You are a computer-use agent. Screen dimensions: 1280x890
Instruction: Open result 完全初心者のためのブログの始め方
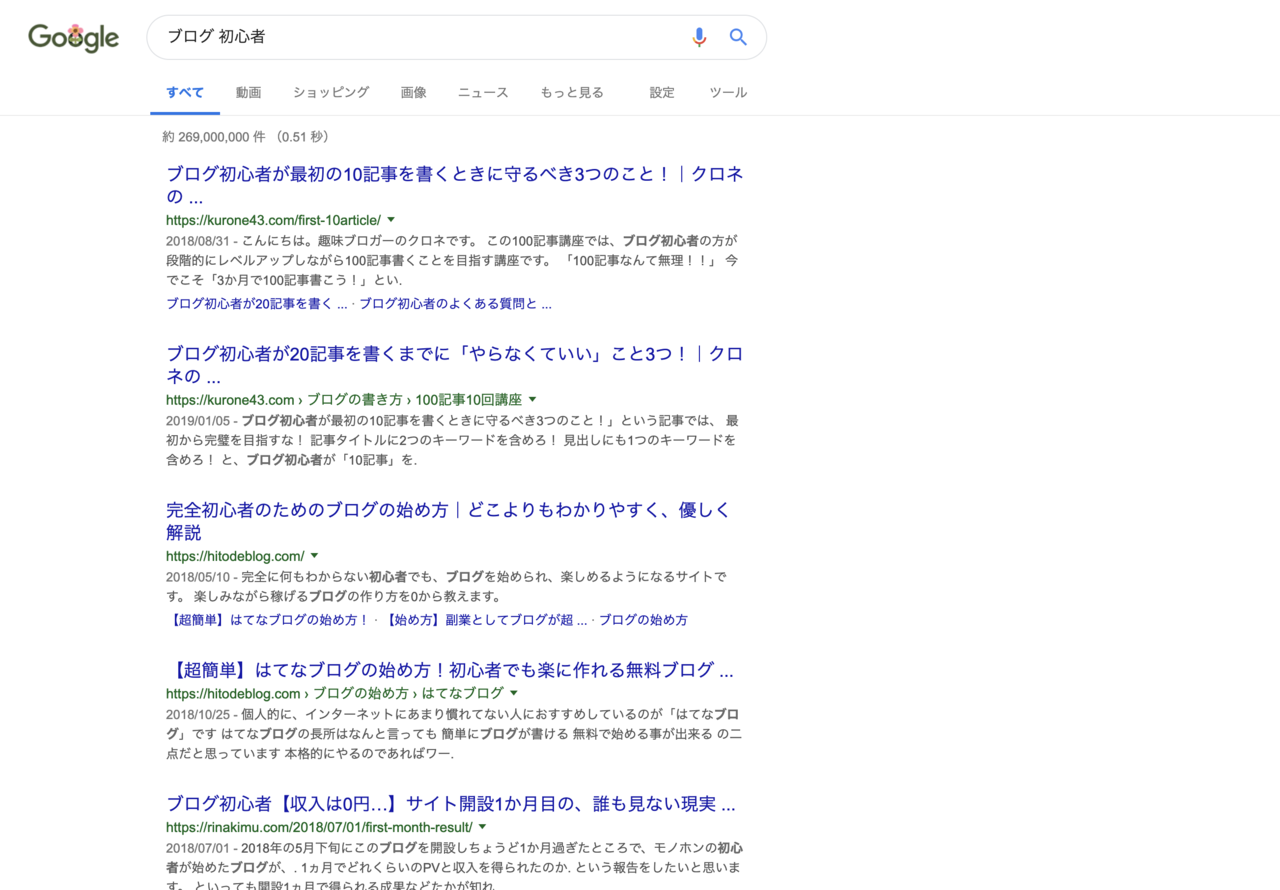click(448, 521)
